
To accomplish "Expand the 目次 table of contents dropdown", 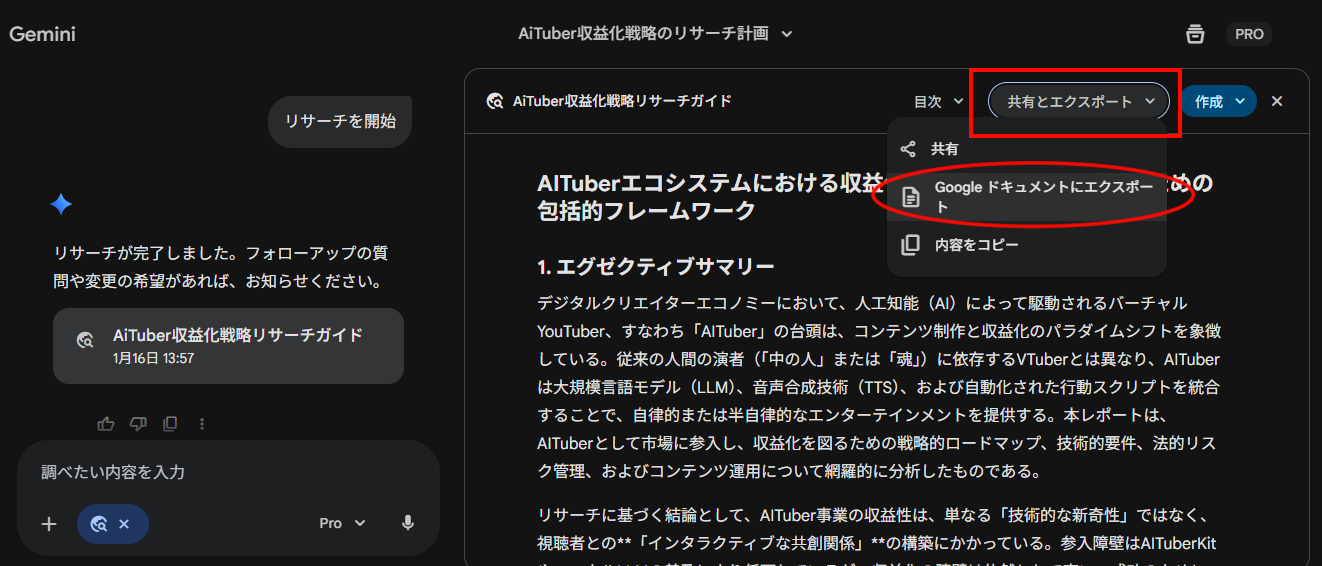I will (x=938, y=101).
